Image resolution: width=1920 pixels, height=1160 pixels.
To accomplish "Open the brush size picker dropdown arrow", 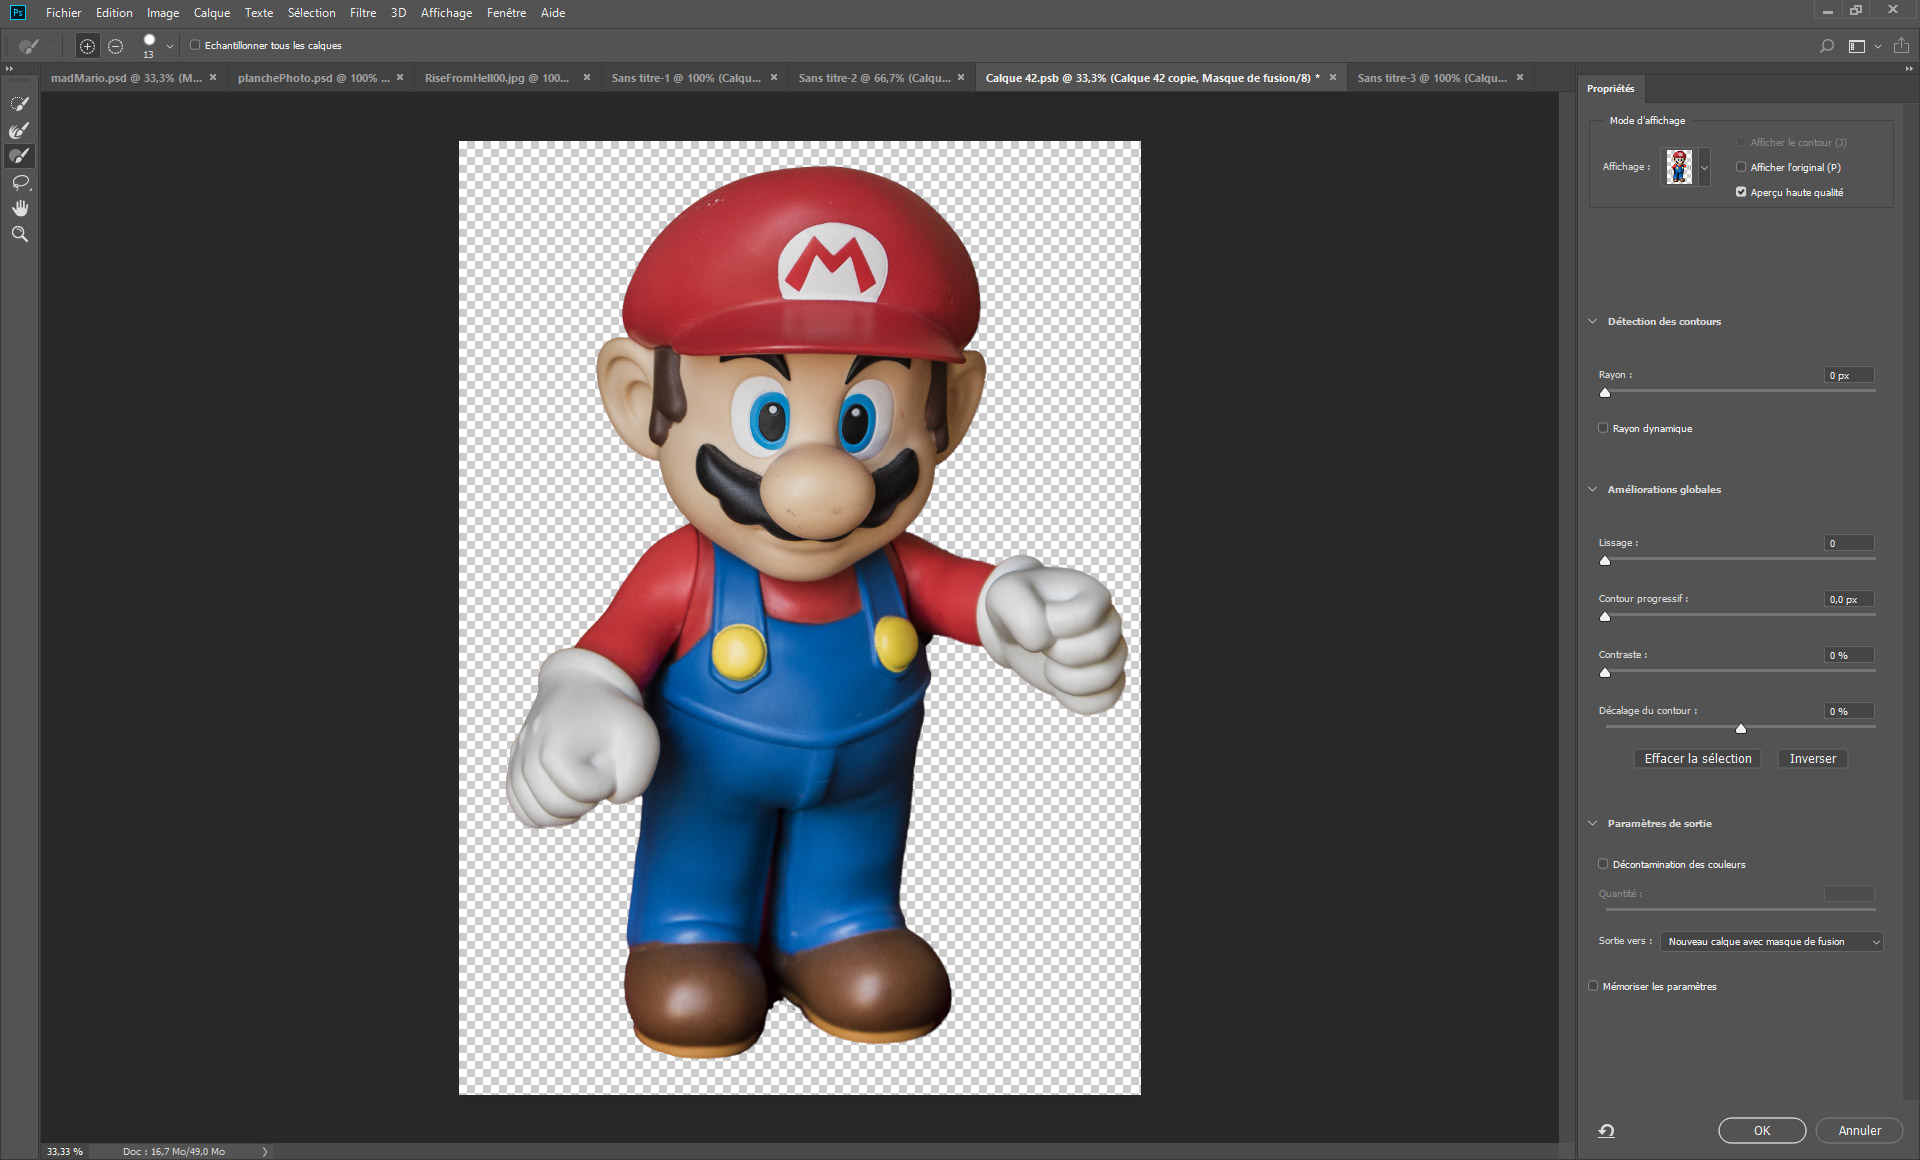I will point(170,46).
